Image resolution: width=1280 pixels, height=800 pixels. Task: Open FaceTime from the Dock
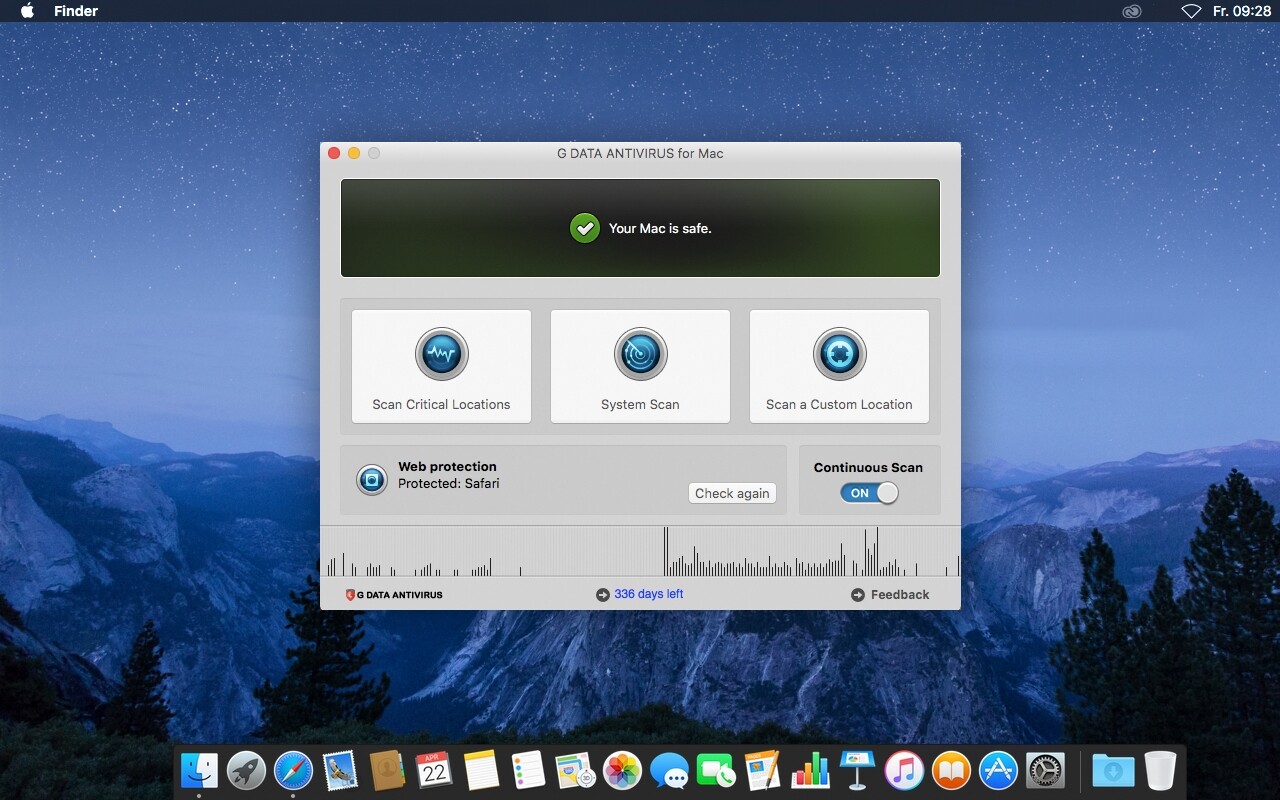click(x=716, y=771)
